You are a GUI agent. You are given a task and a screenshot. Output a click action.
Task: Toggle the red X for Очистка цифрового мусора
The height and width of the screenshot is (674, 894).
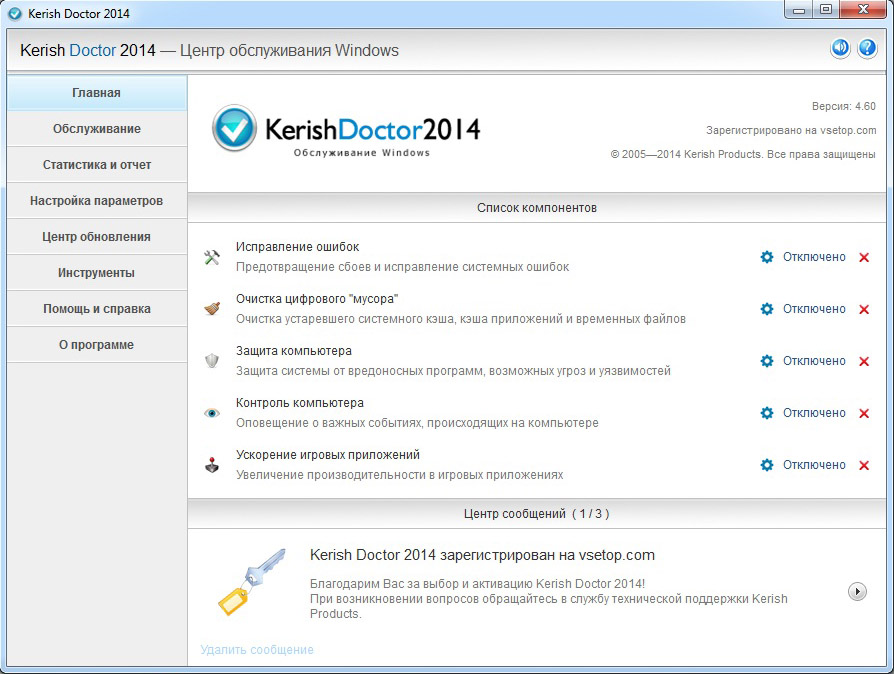864,309
